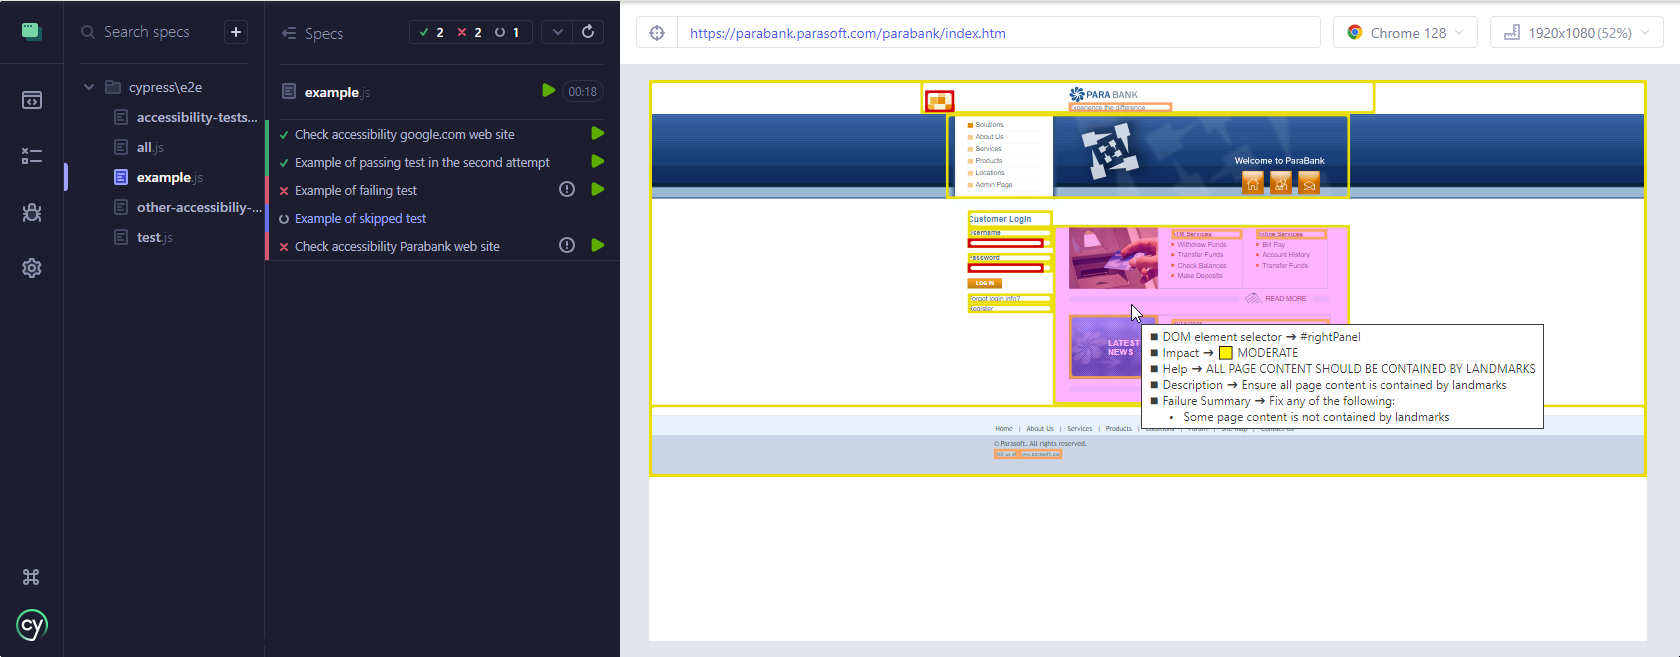The height and width of the screenshot is (657, 1680).
Task: Click the PARA BANK logo in preview
Action: 1104,94
